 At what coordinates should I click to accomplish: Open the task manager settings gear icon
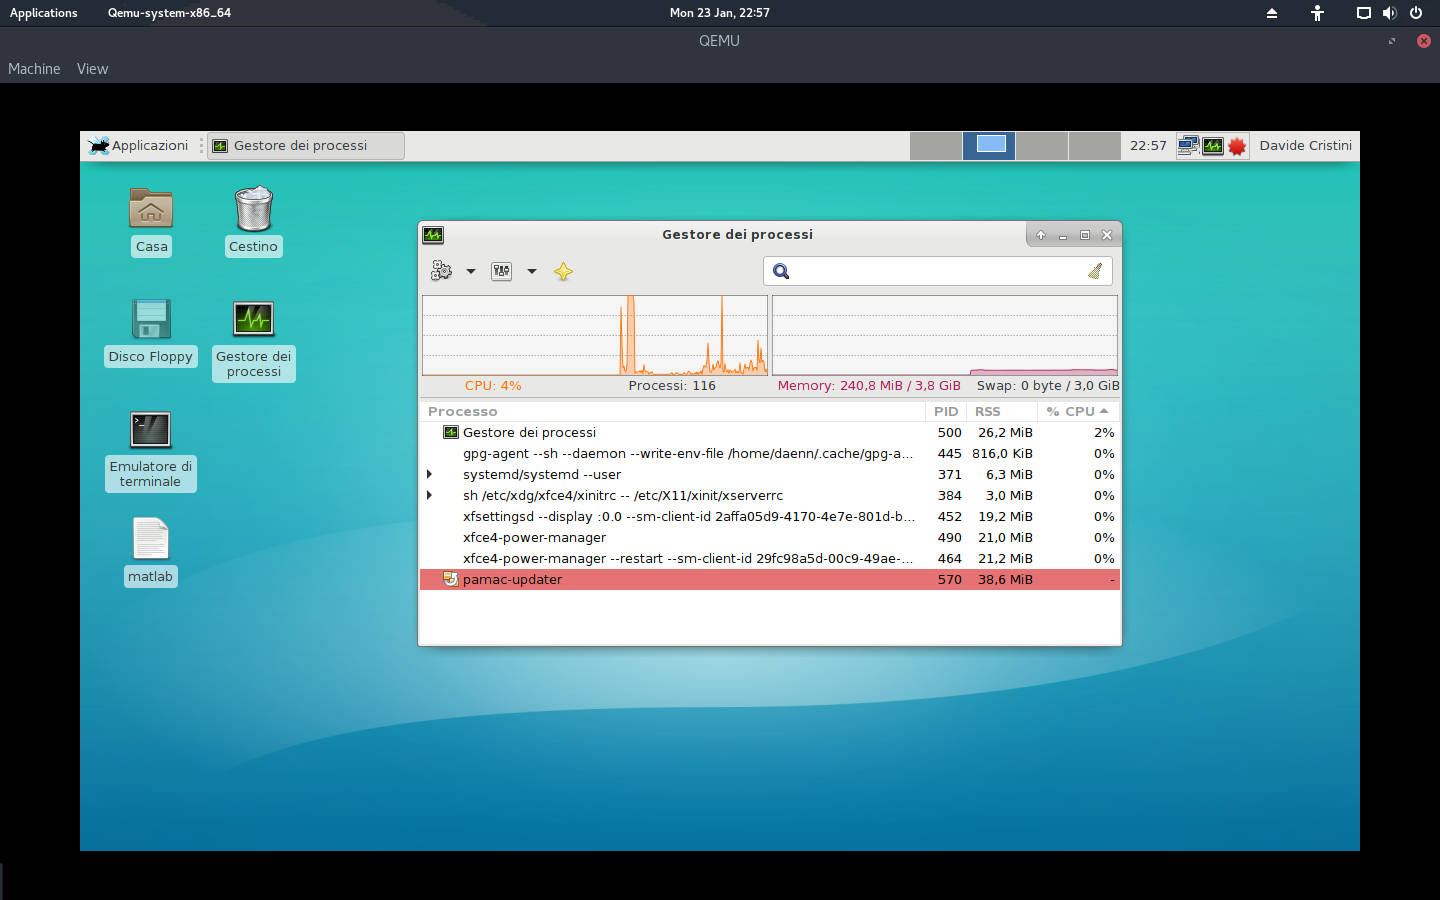(441, 271)
